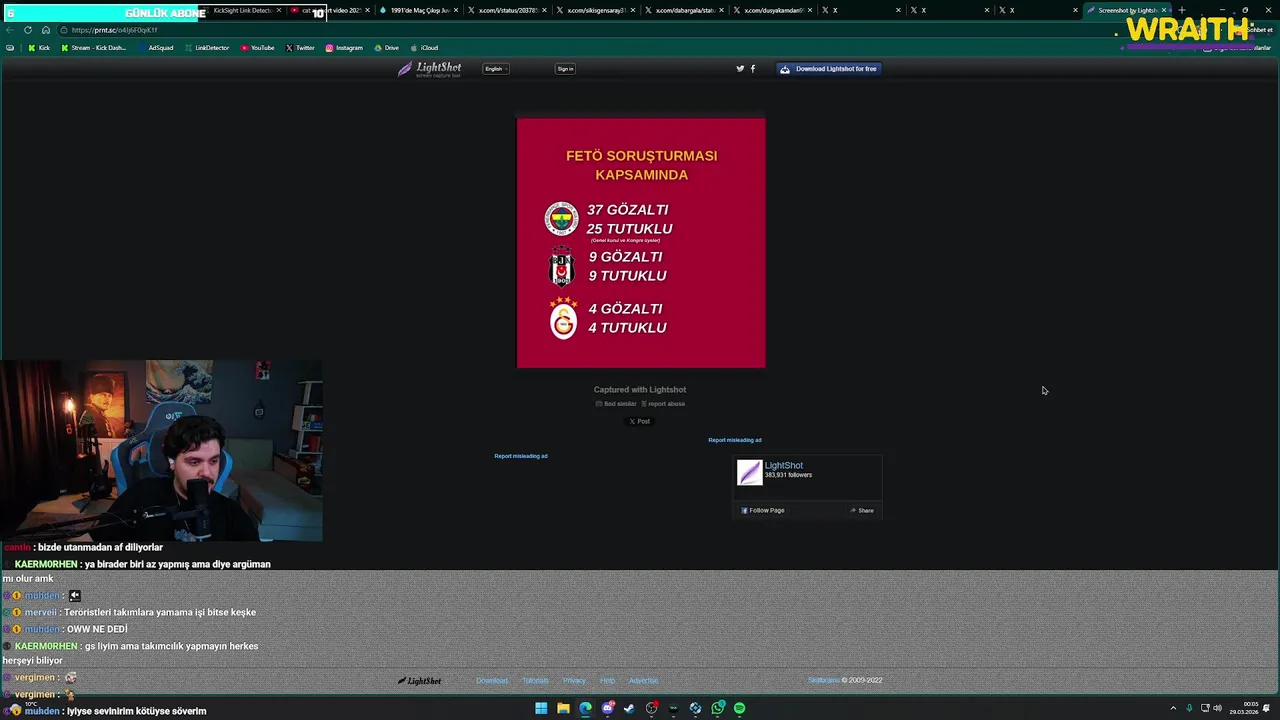Open the YouTube bookmark
This screenshot has width=1280, height=720.
click(257, 48)
